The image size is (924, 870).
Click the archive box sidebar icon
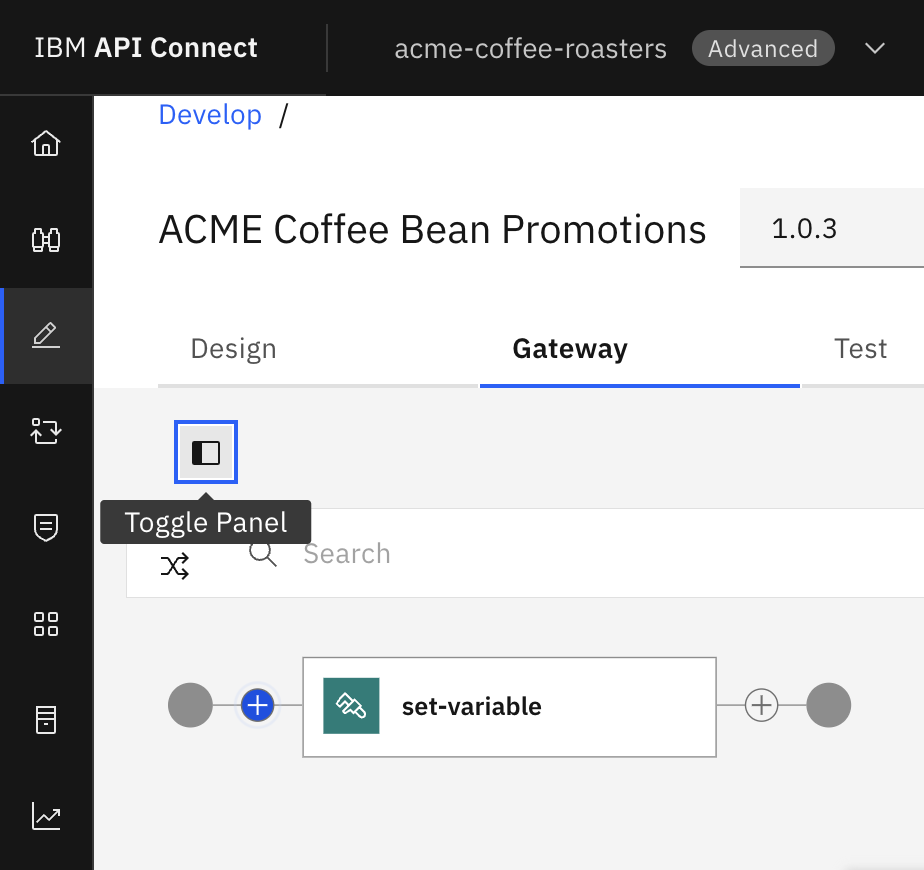pos(46,720)
